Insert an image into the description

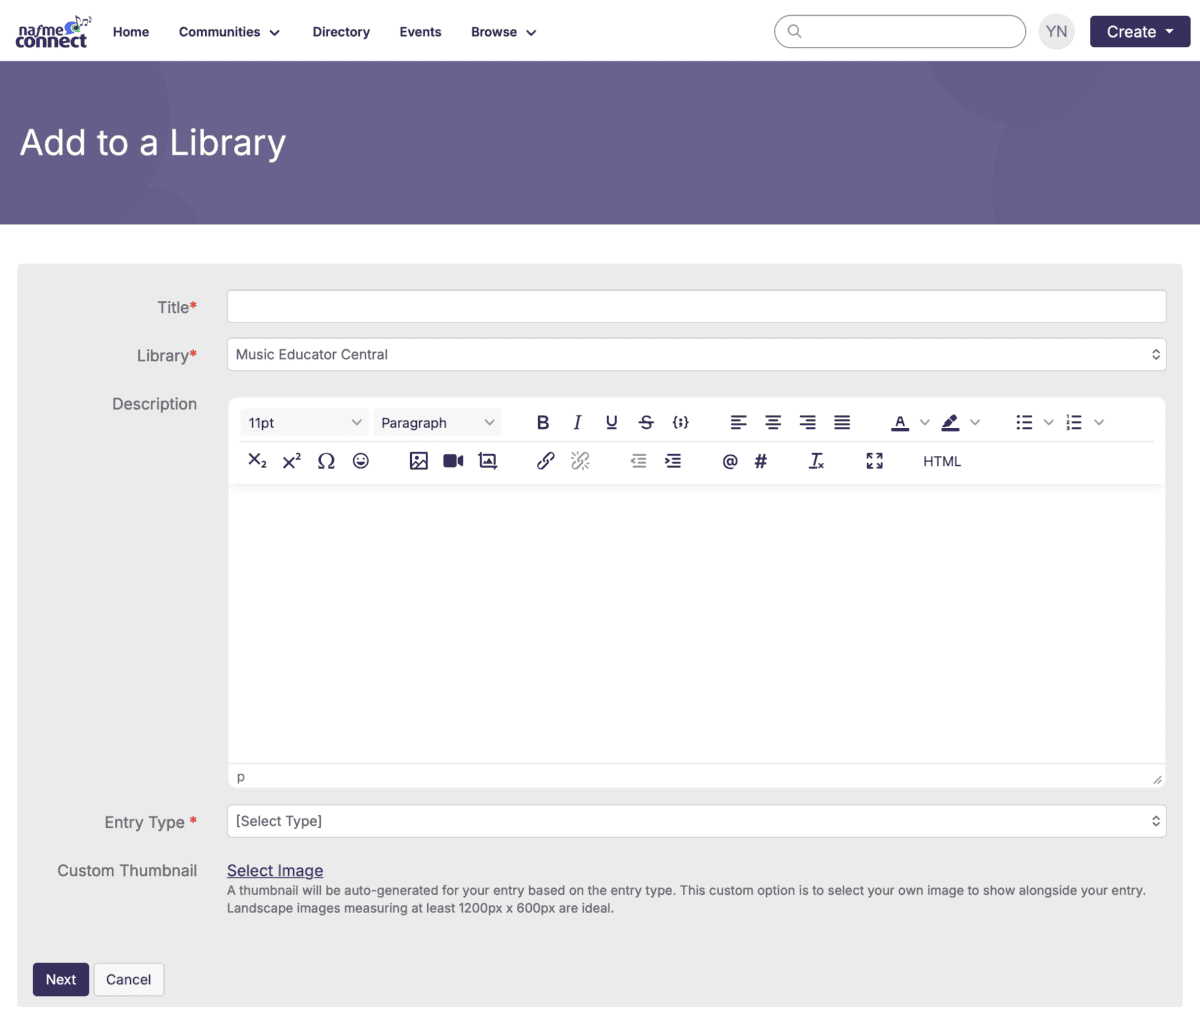[x=419, y=461]
